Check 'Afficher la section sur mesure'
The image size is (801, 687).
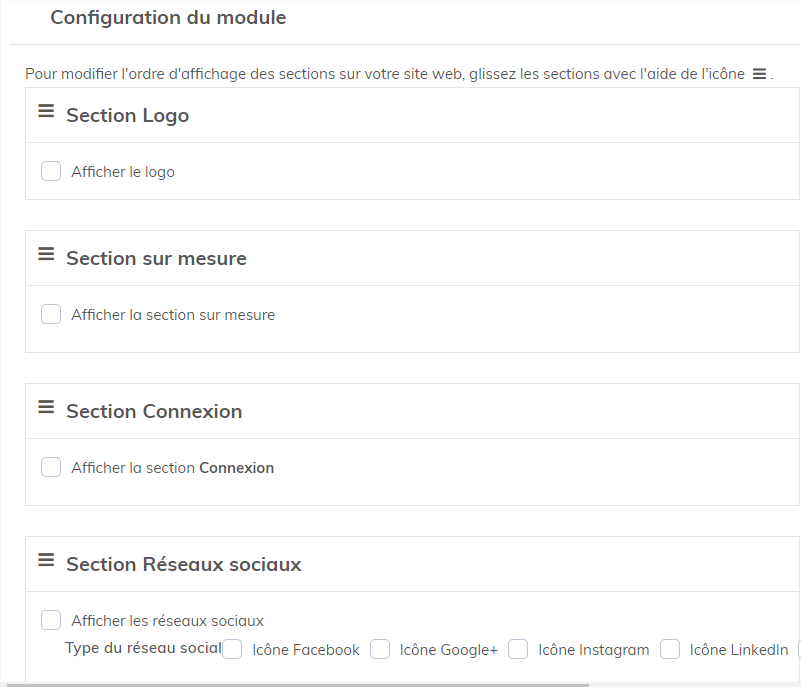click(51, 315)
